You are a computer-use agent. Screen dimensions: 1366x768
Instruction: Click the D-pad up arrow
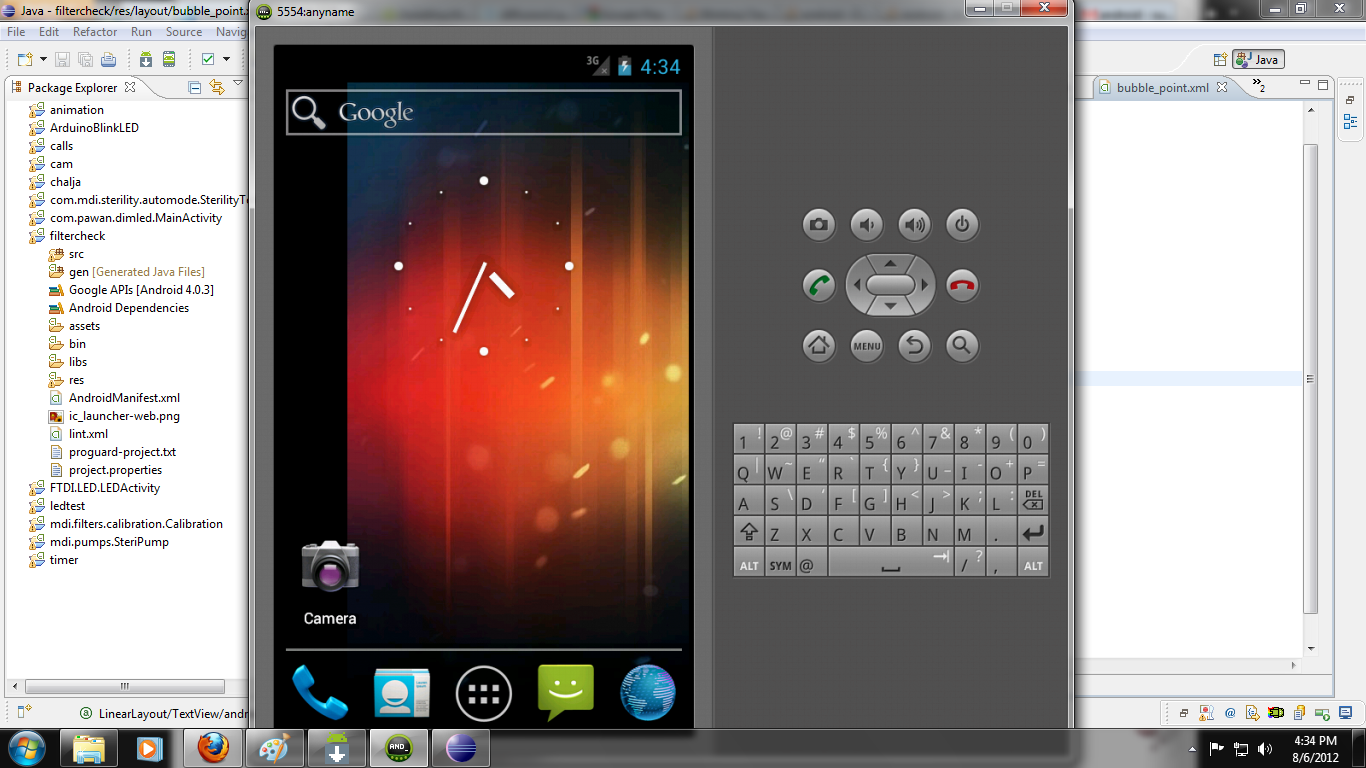click(x=890, y=264)
